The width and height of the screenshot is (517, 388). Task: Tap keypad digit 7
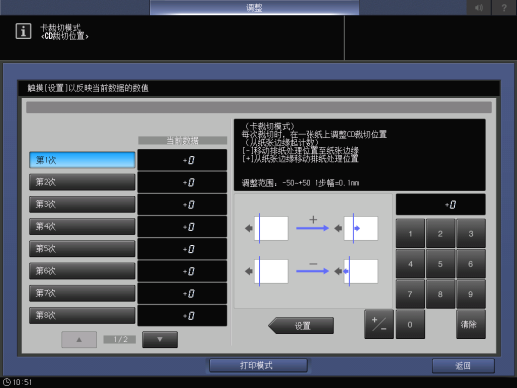410,294
